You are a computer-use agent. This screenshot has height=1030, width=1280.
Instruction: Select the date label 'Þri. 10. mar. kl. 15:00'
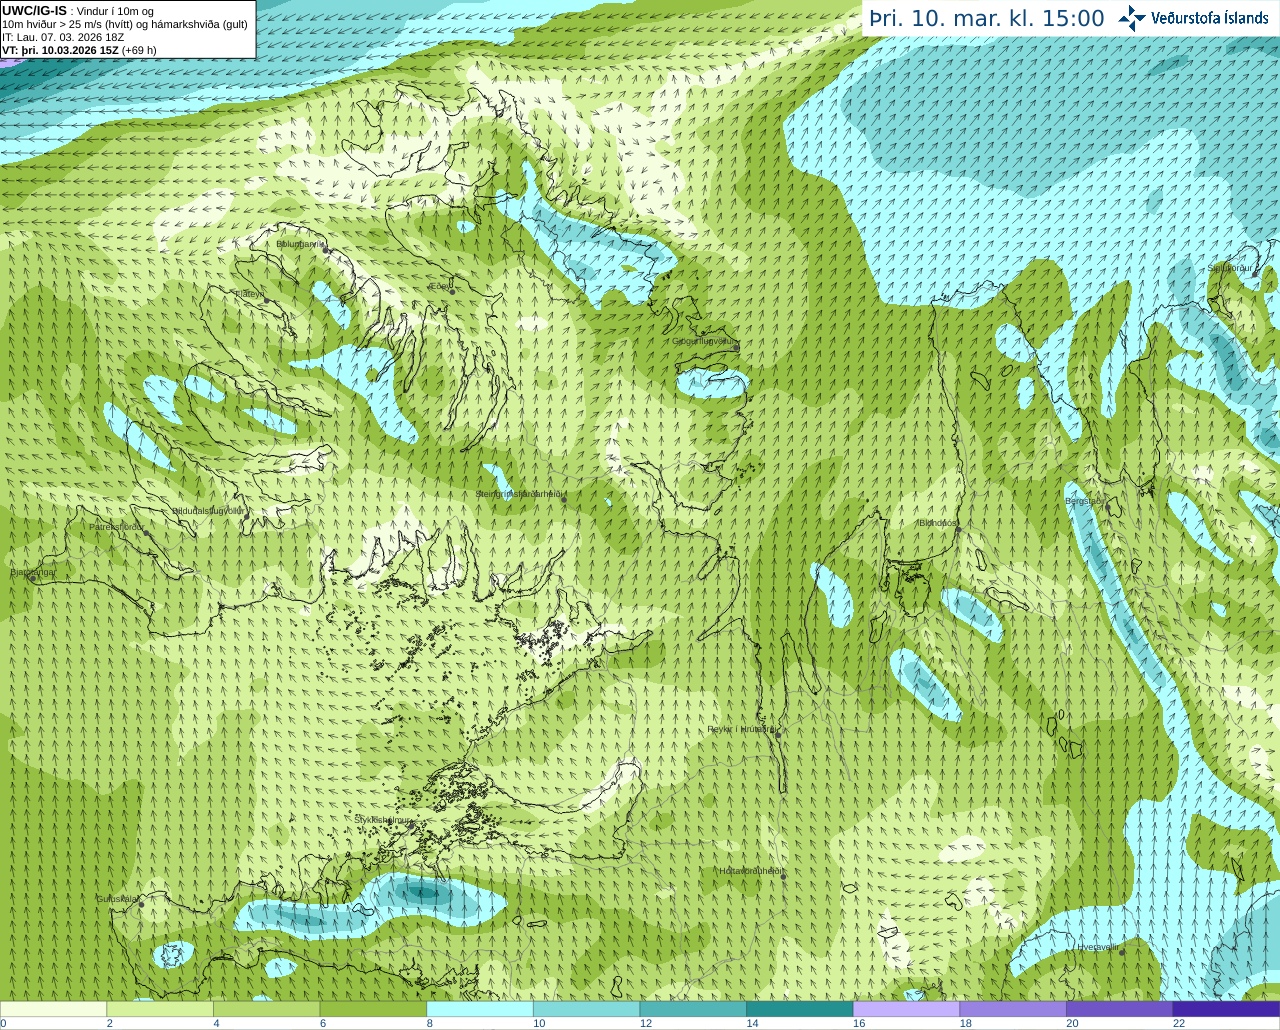(x=987, y=18)
